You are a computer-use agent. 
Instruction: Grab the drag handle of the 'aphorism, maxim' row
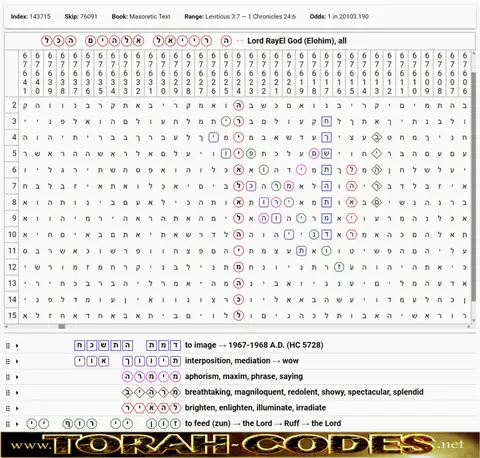click(8, 377)
